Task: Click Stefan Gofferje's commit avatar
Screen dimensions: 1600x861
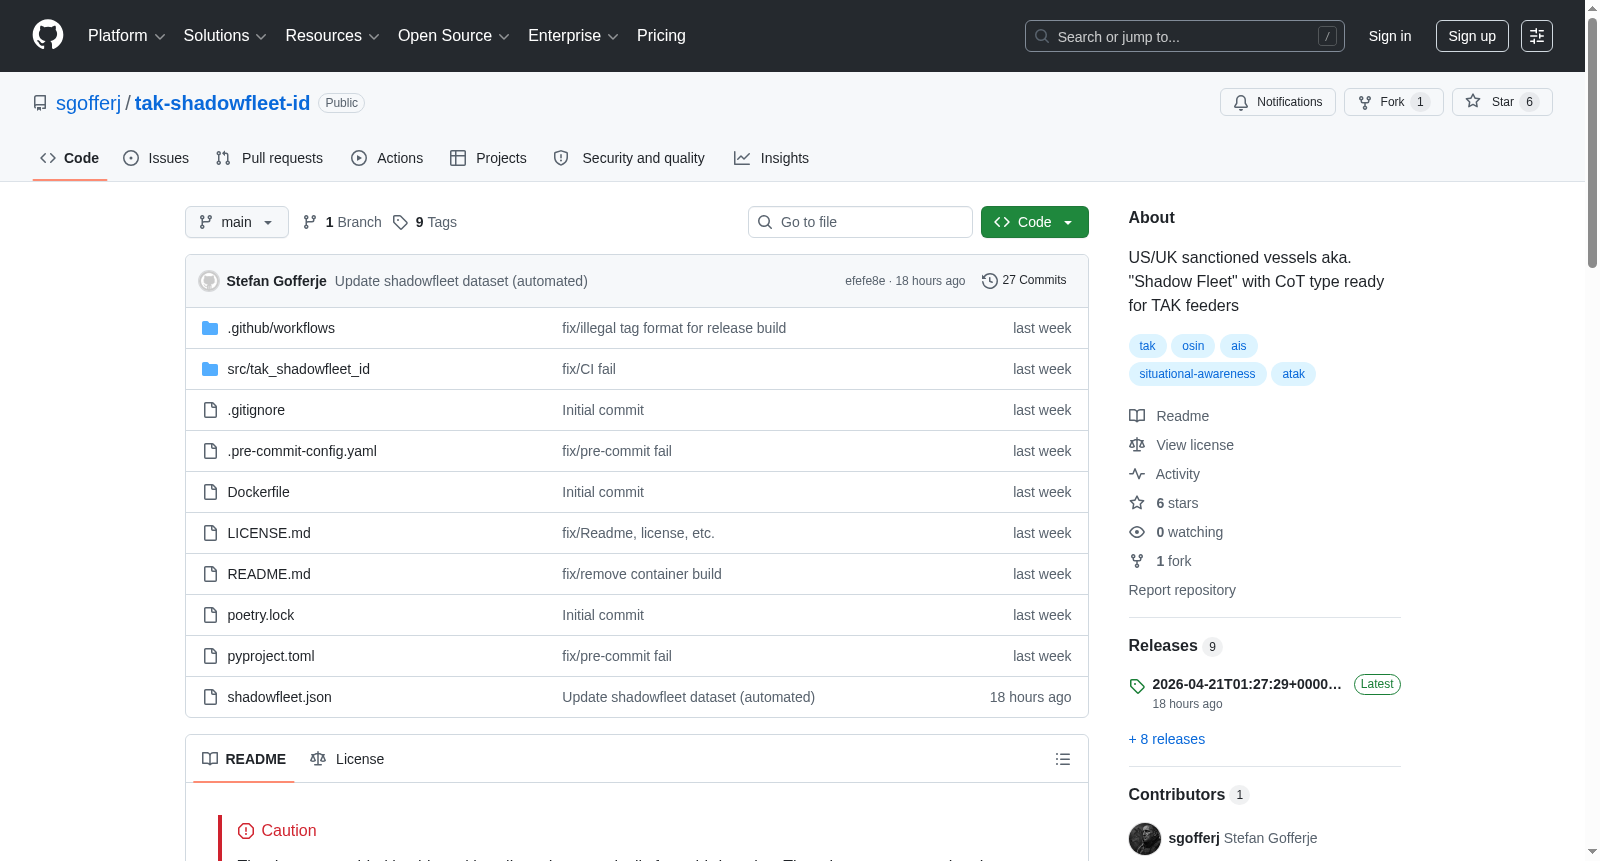Action: [209, 281]
